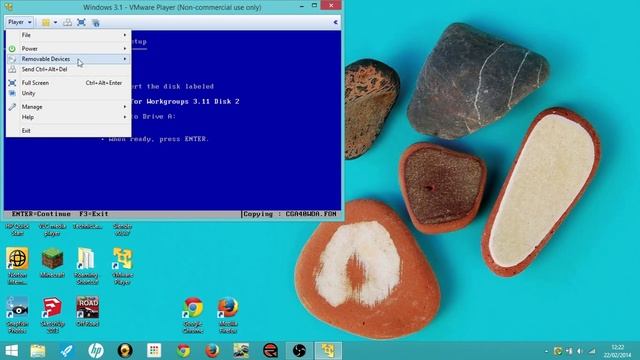Open the Help submenu
The height and width of the screenshot is (360, 640).
click(69, 117)
